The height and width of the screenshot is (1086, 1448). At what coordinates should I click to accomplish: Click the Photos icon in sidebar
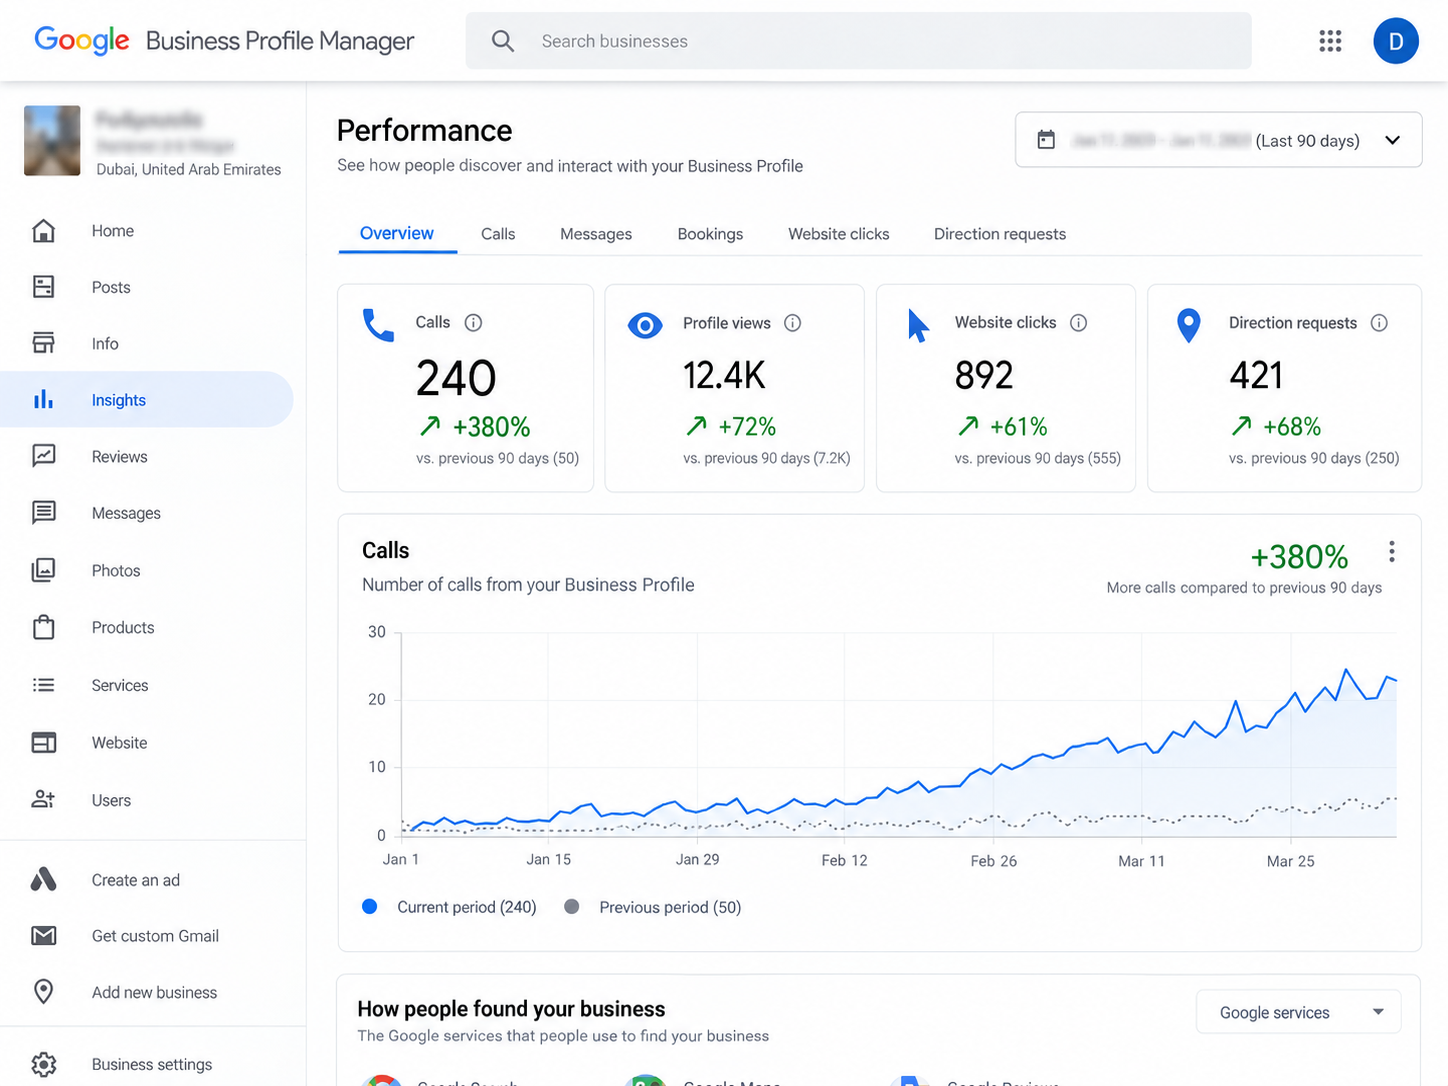tap(43, 570)
